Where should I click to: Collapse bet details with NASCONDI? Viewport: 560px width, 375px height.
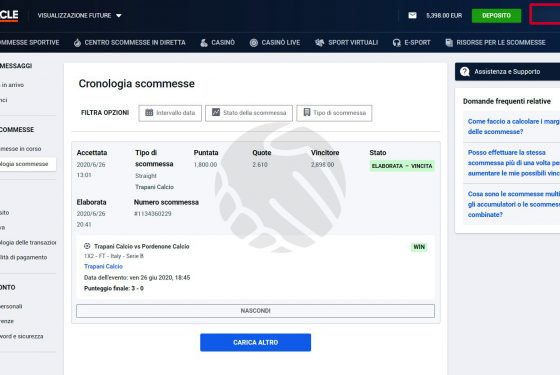click(x=255, y=311)
